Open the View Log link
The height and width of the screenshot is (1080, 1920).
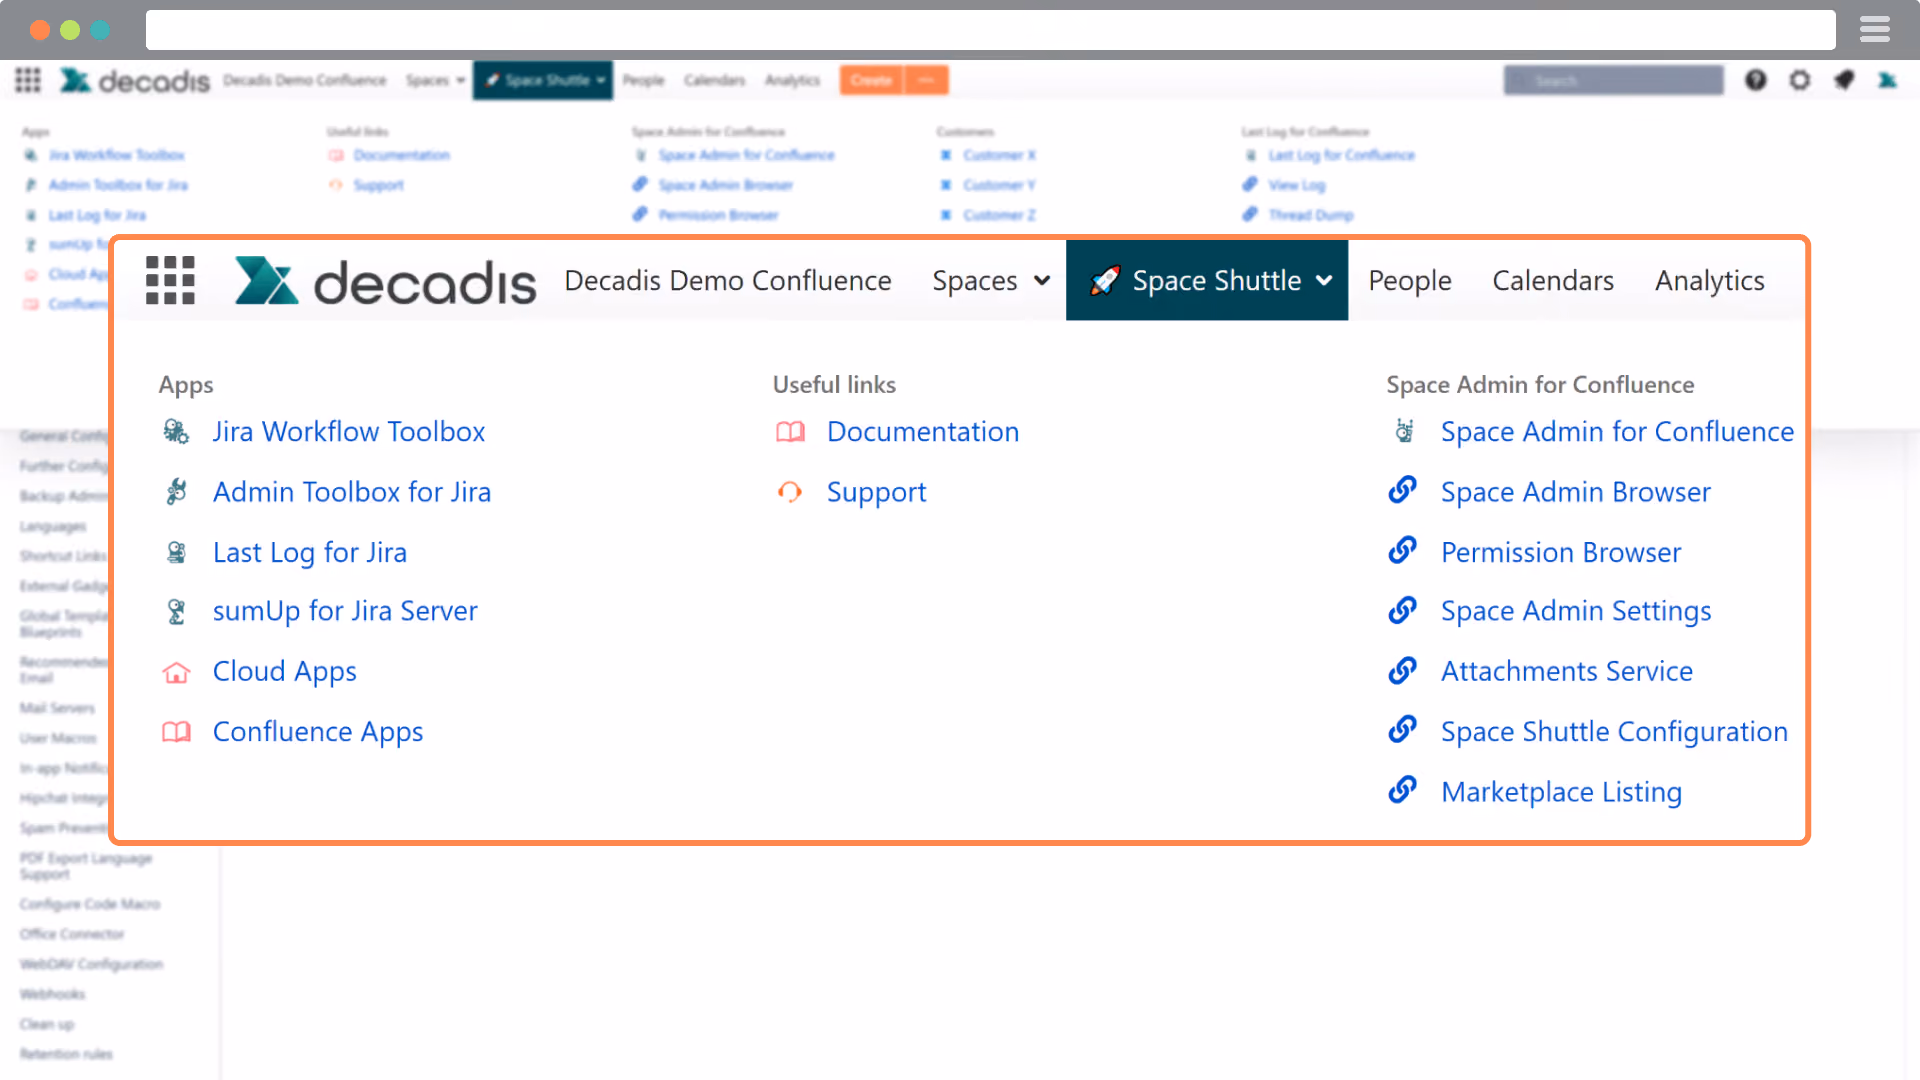pos(1296,185)
